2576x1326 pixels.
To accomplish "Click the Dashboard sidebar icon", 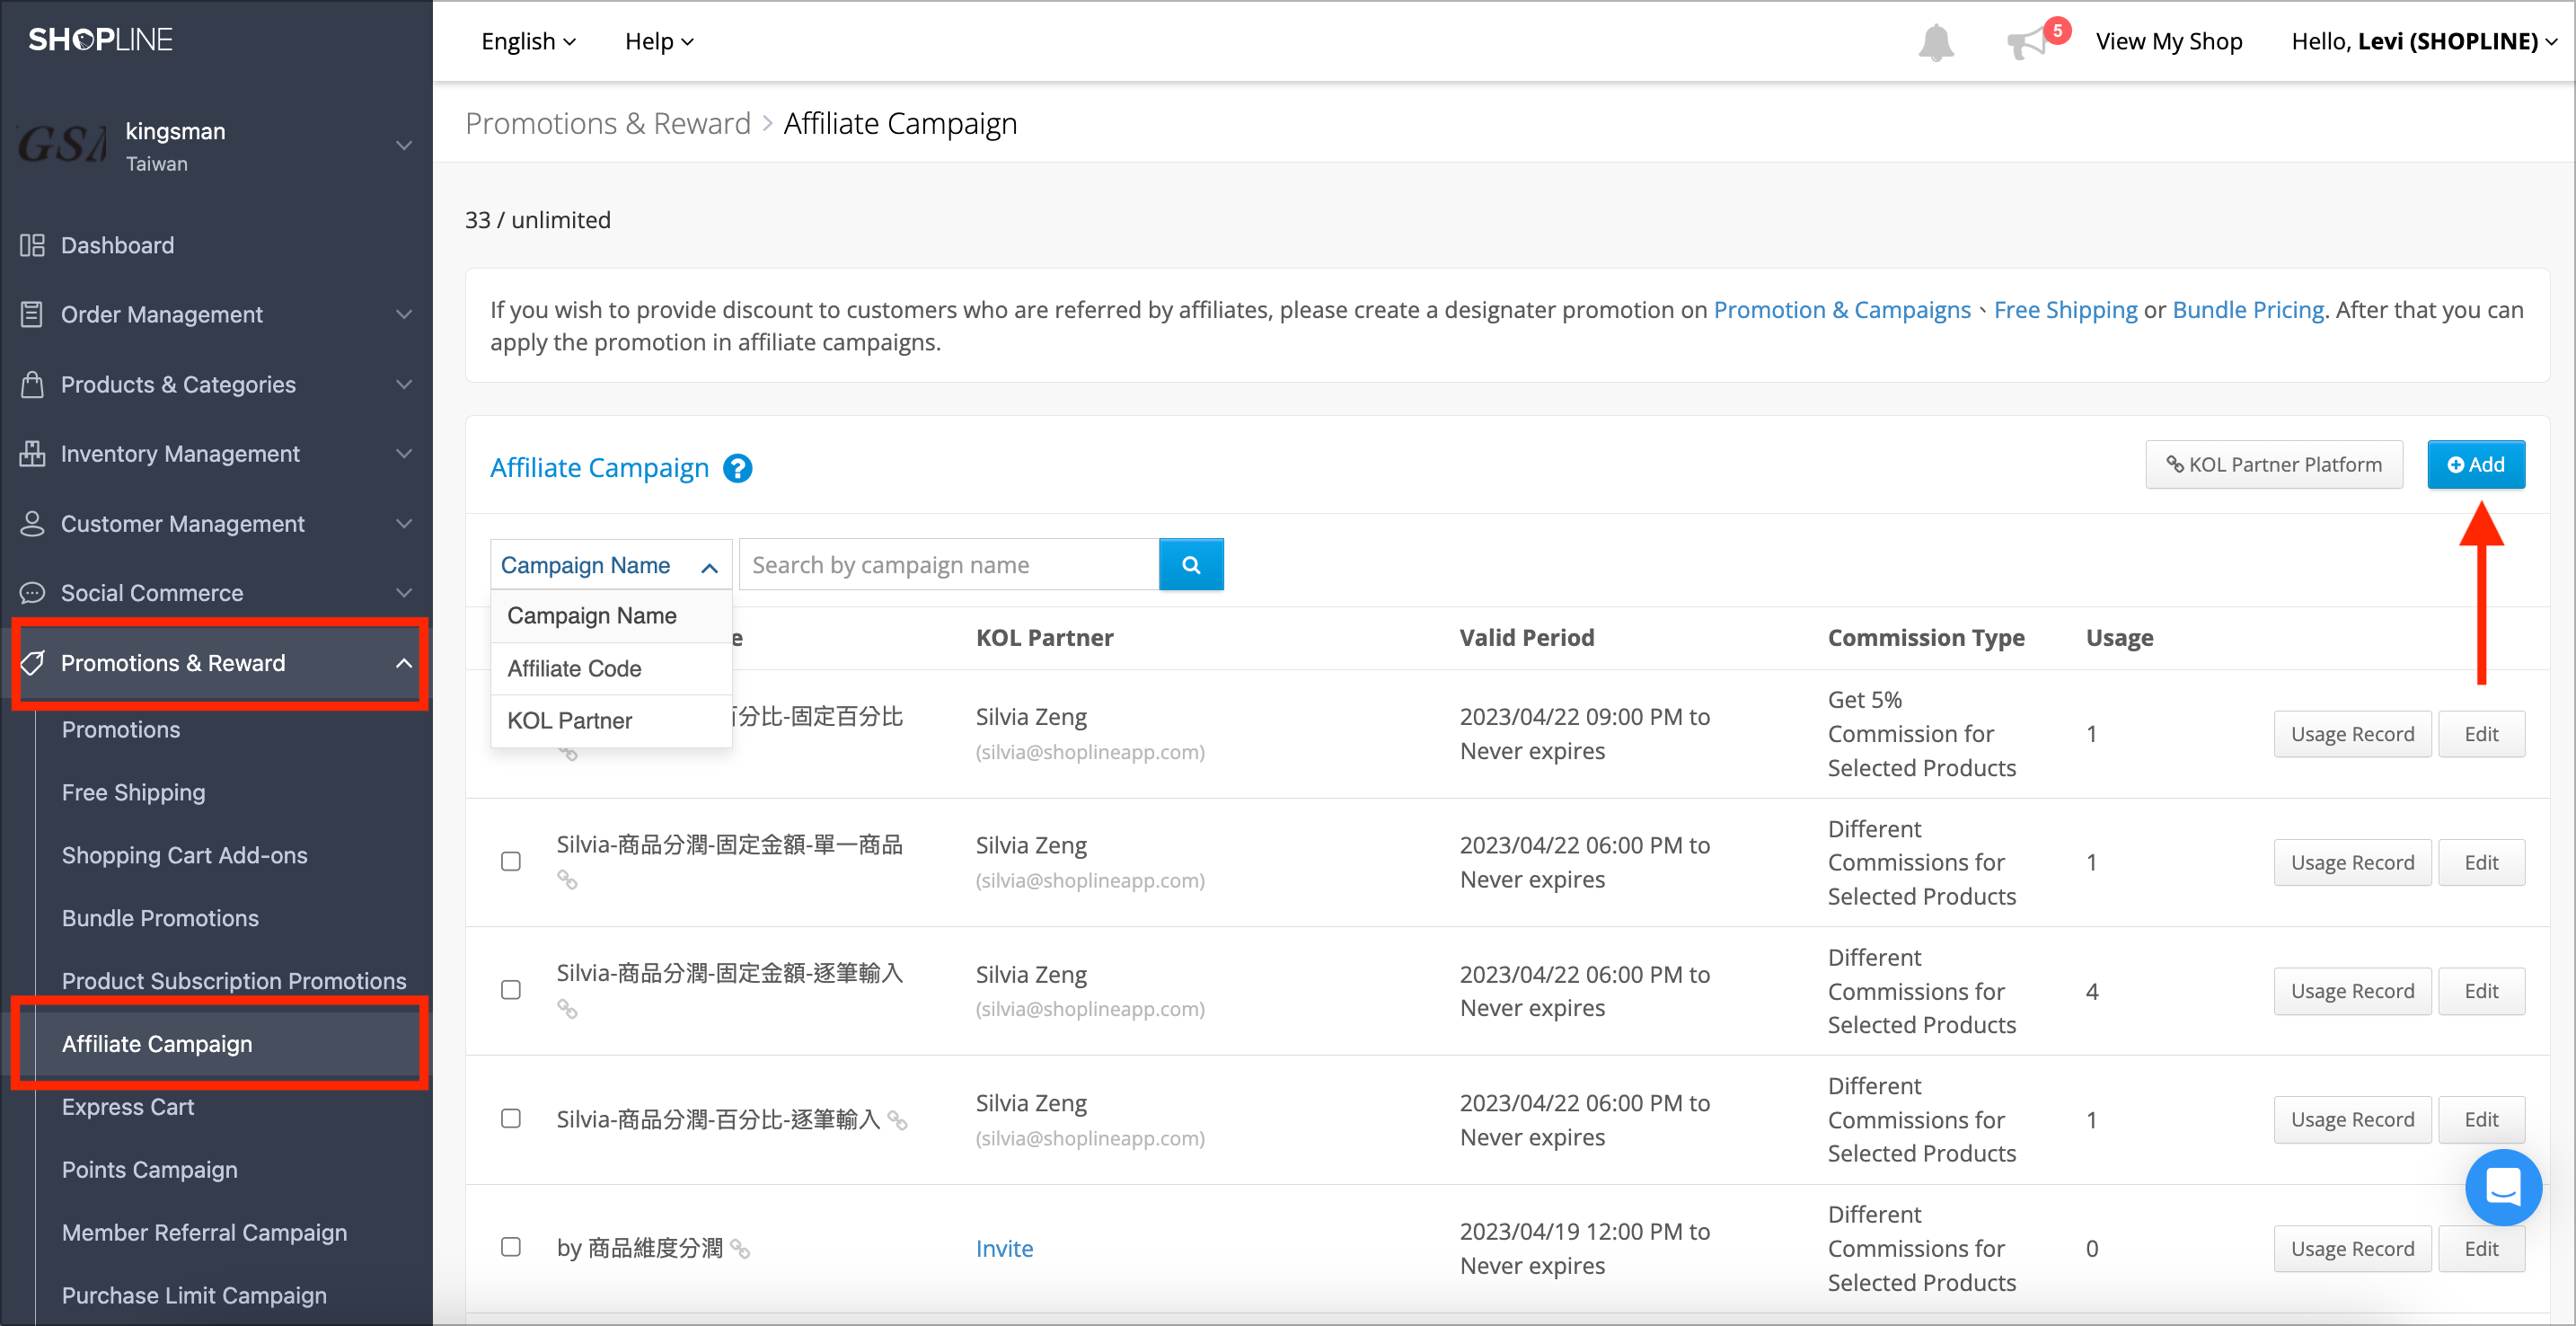I will [x=32, y=245].
